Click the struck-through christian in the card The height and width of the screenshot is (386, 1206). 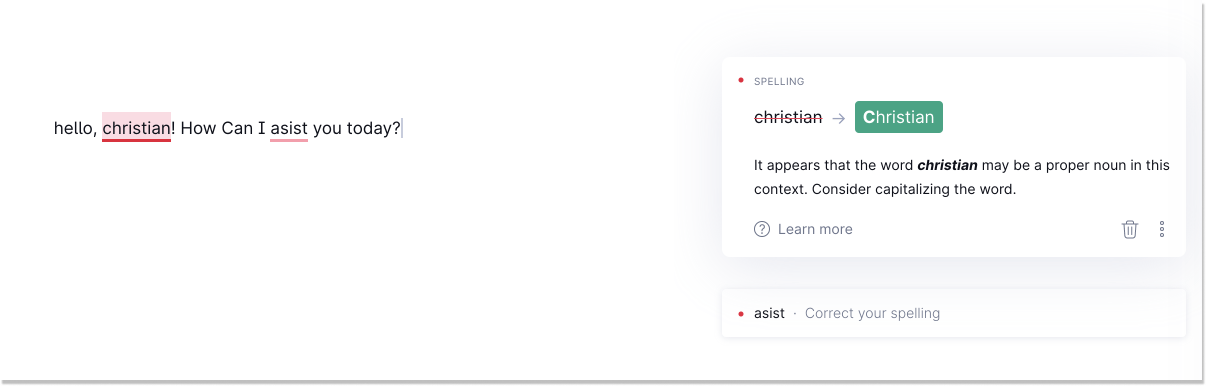click(x=788, y=117)
